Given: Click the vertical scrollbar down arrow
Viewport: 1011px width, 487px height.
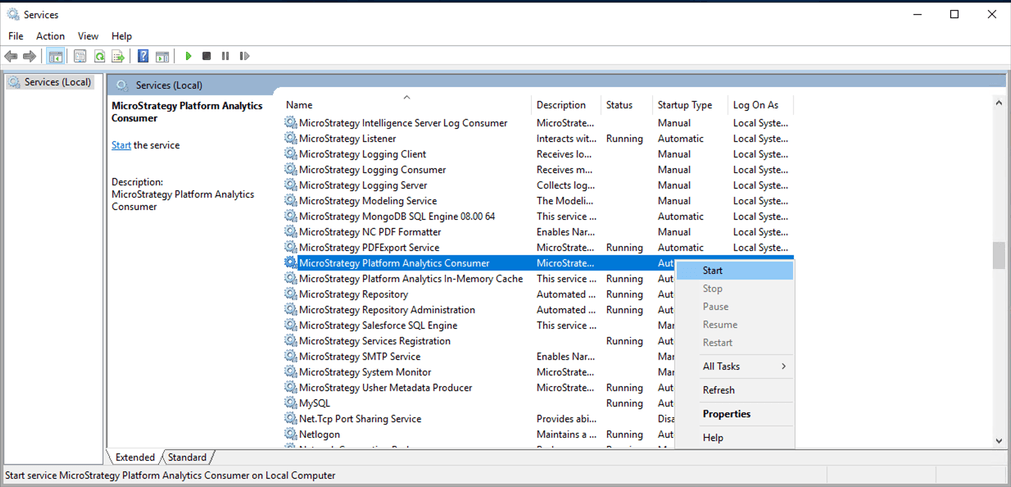Looking at the screenshot, I should [x=999, y=440].
